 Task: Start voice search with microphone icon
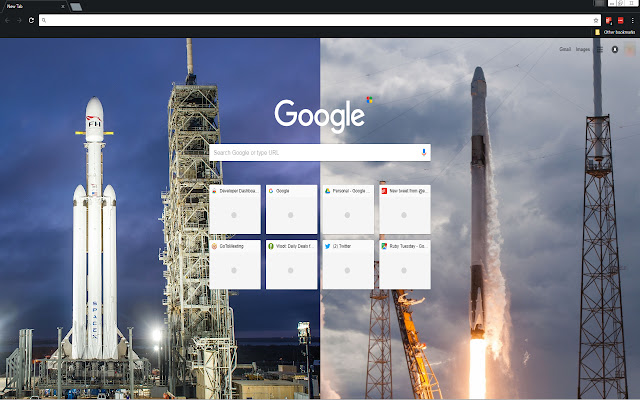(424, 152)
